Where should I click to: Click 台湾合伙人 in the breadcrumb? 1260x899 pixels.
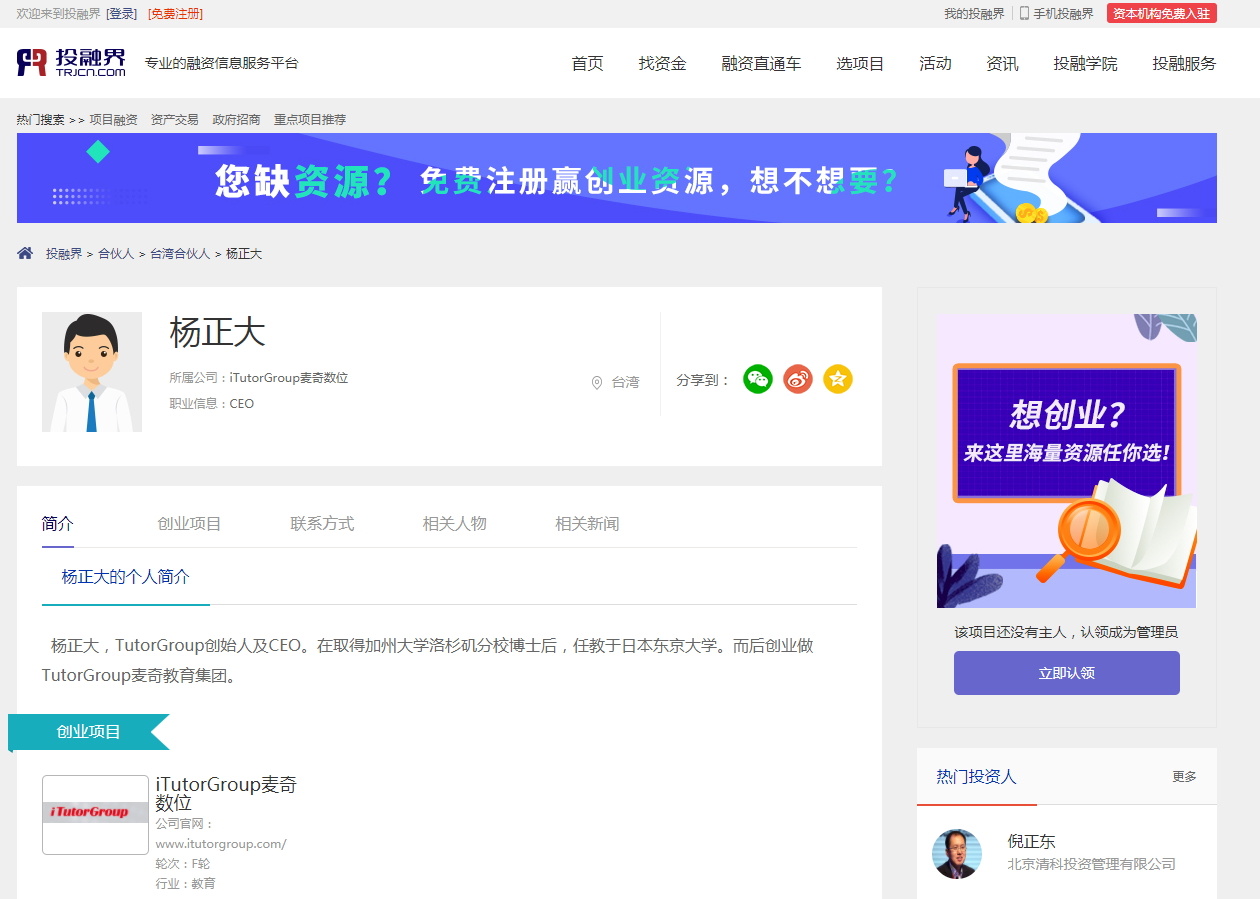(180, 254)
